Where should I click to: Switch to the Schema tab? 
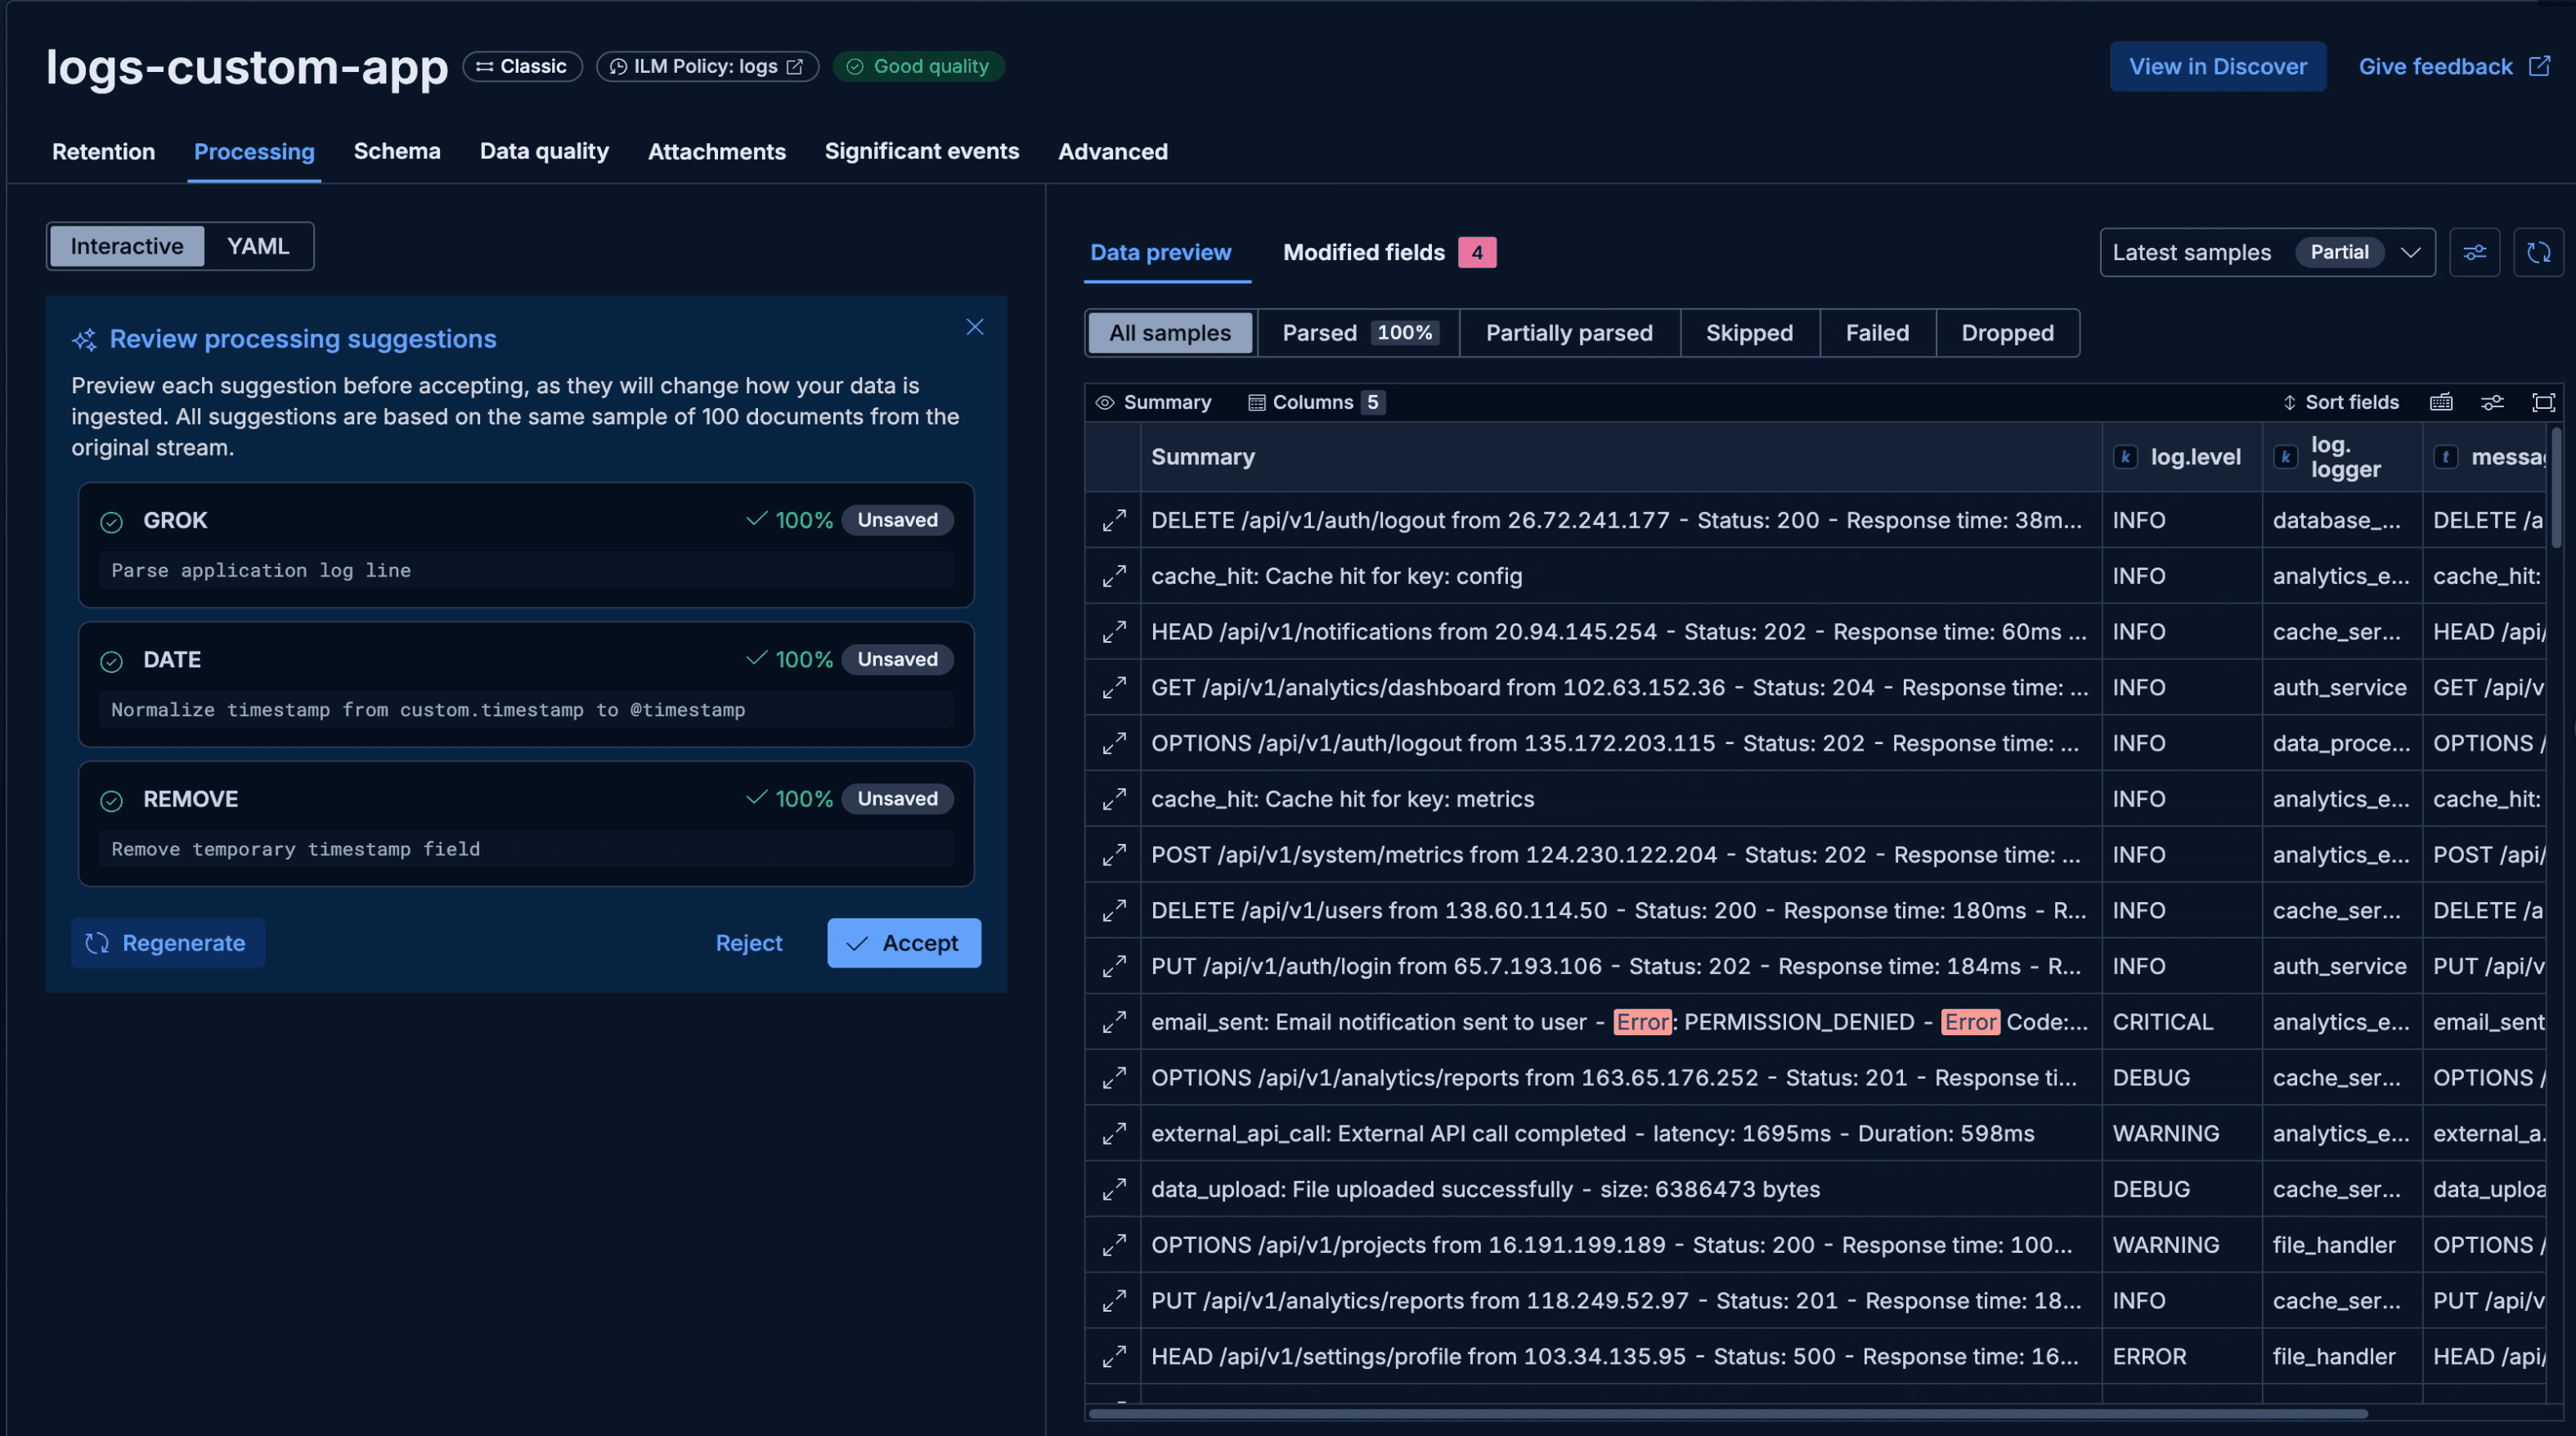pyautogui.click(x=397, y=151)
